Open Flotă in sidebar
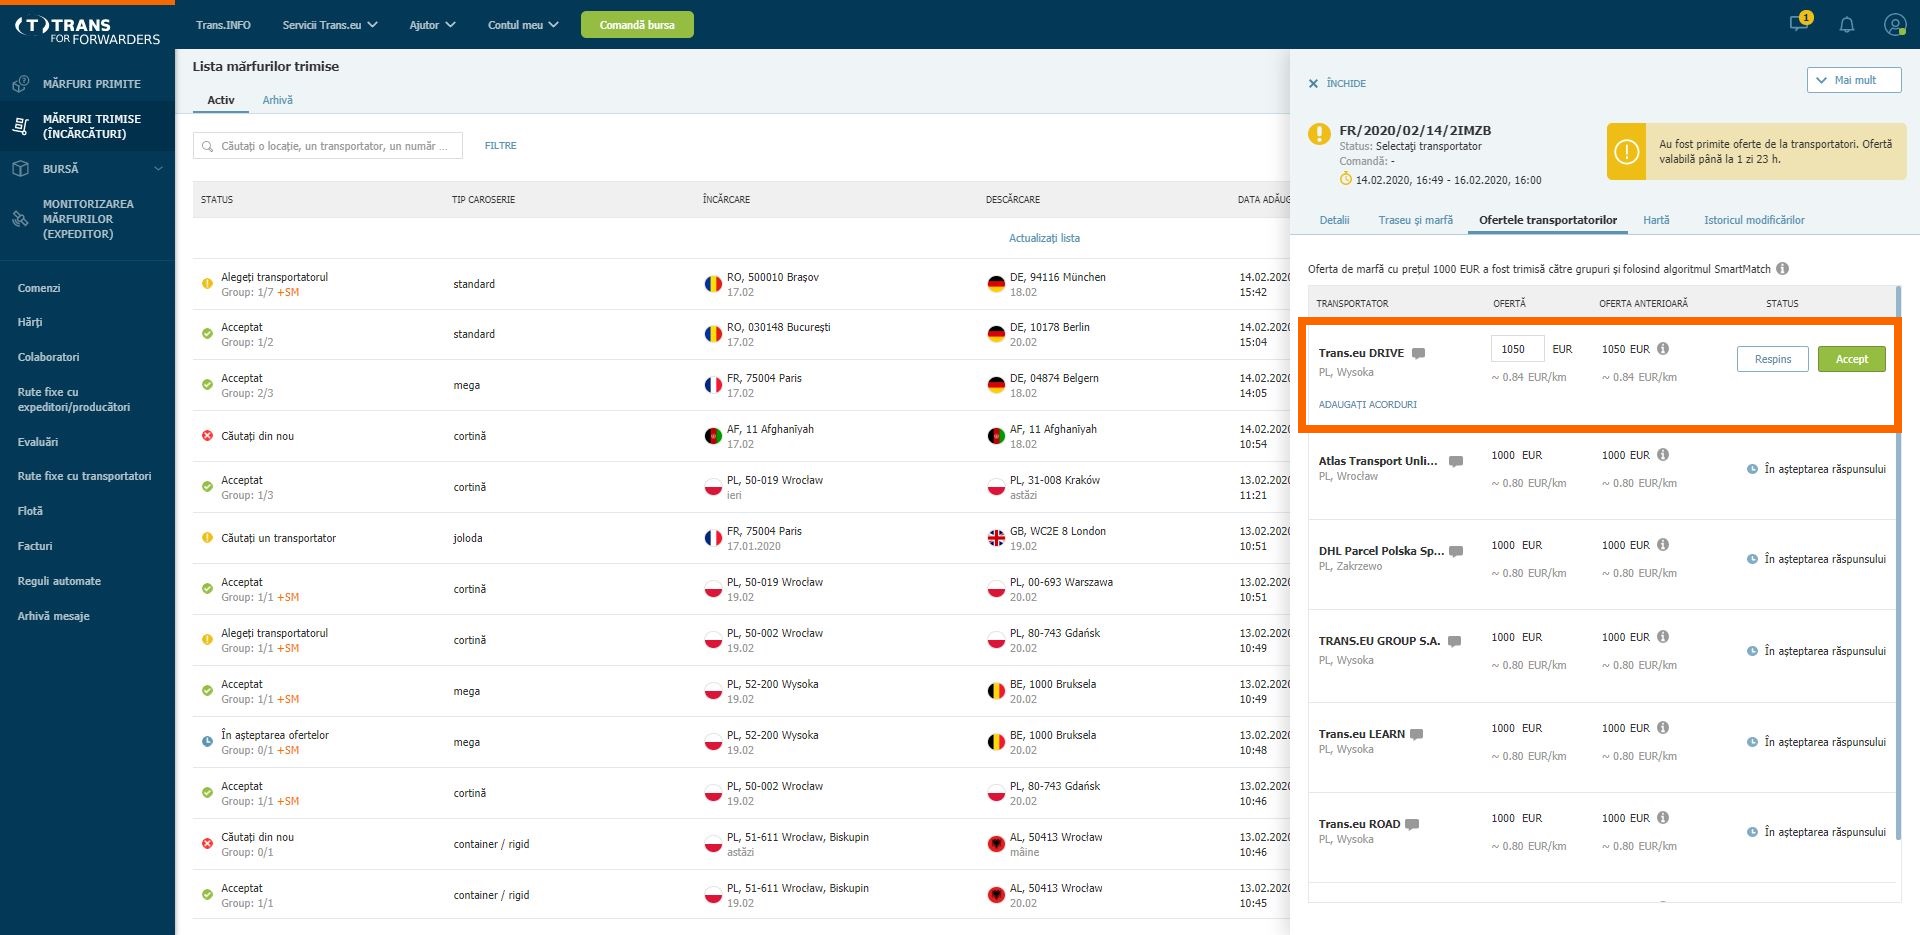Screen dimensions: 1920x935 (30, 511)
